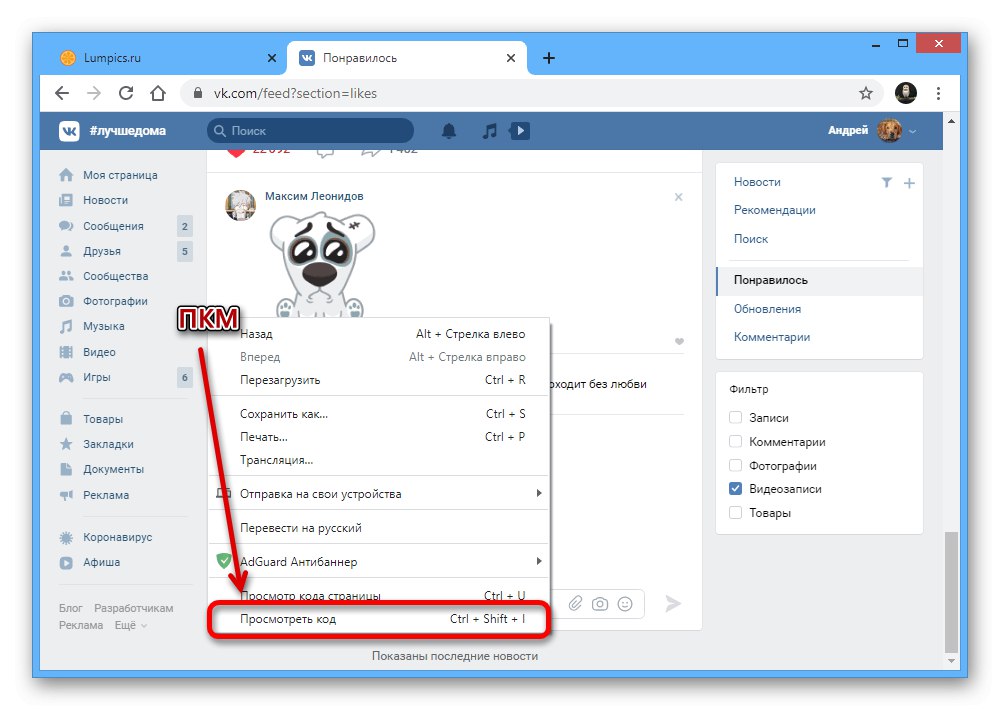Expand AdGuard Антибаннер submenu
Viewport: 1000px width, 710px height.
(x=379, y=562)
